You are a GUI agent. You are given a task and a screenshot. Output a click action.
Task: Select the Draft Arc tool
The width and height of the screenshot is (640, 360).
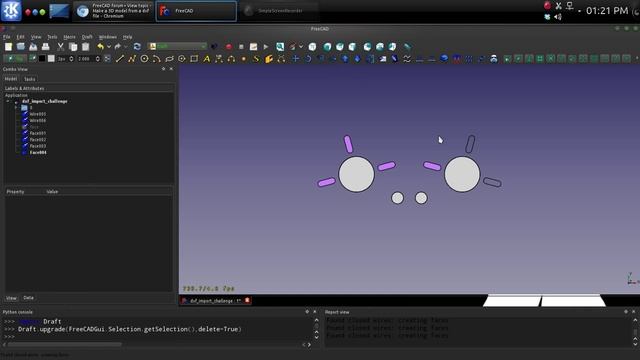(157, 59)
